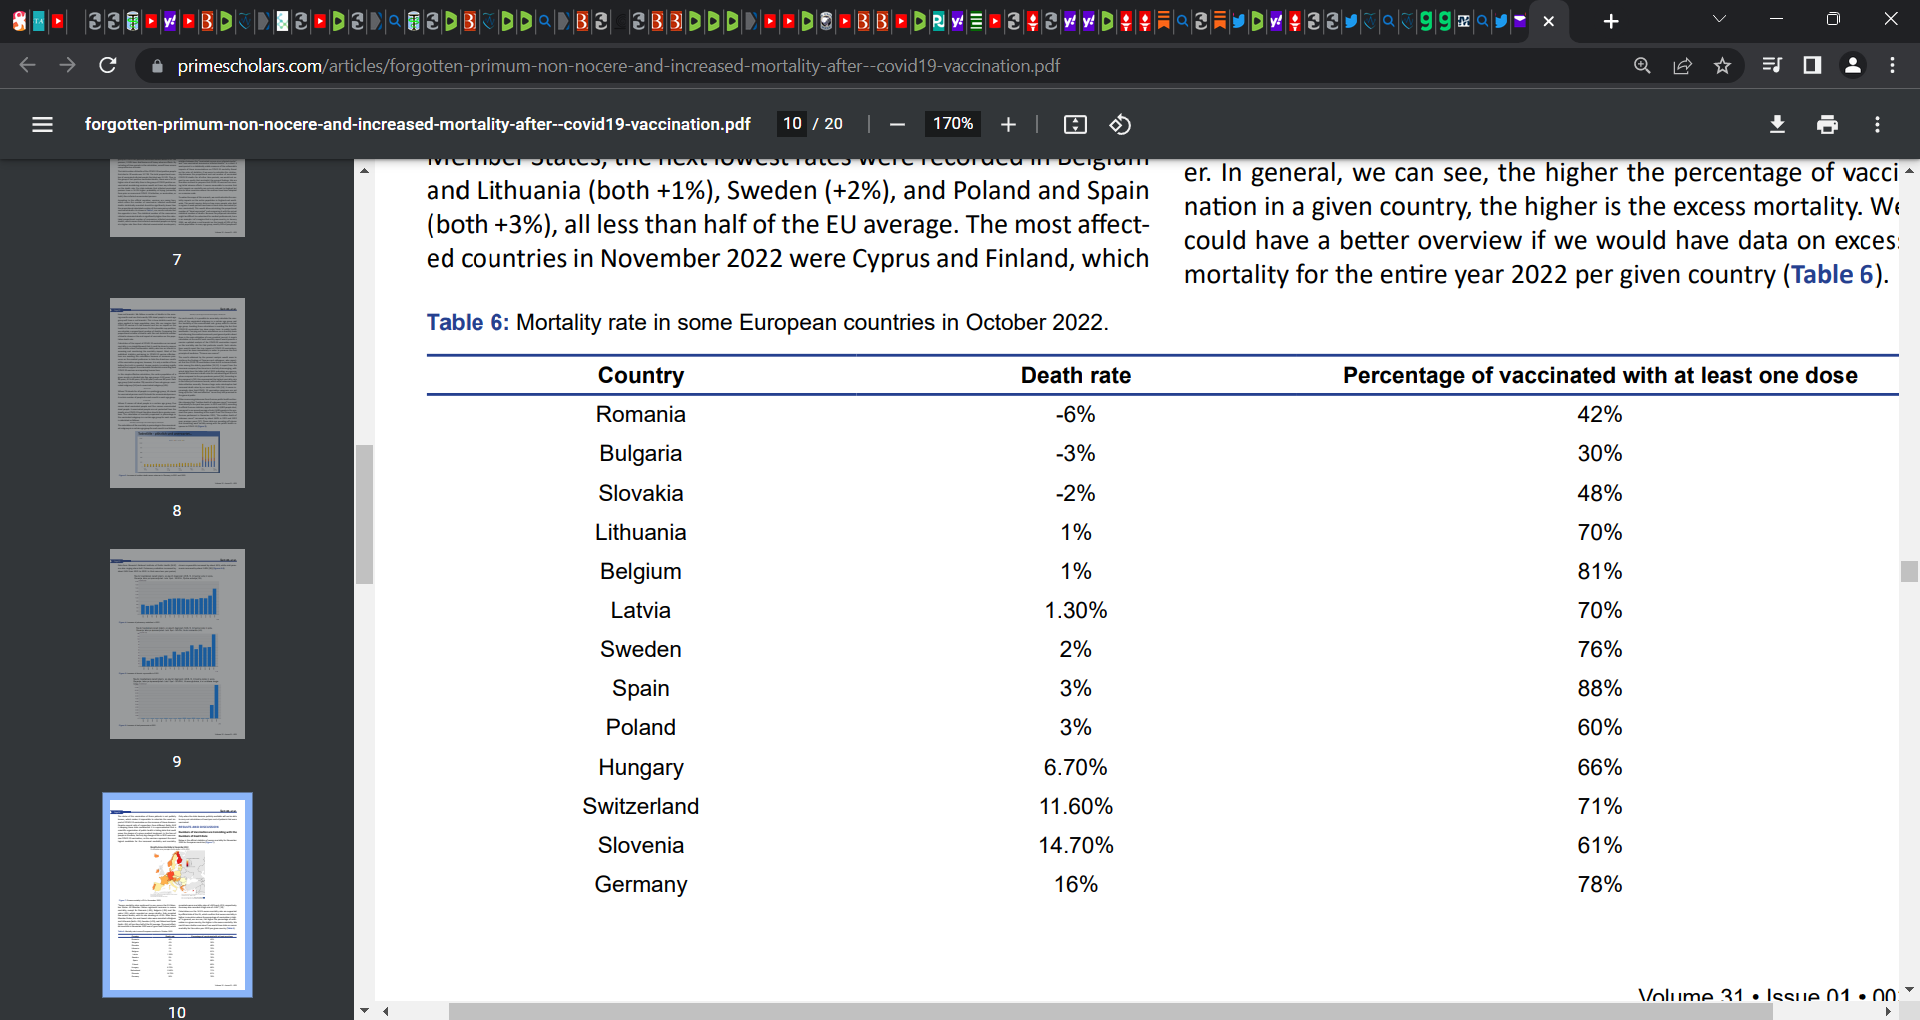1920x1020 pixels.
Task: Click the sidebar scroll-down arrow
Action: [364, 1011]
